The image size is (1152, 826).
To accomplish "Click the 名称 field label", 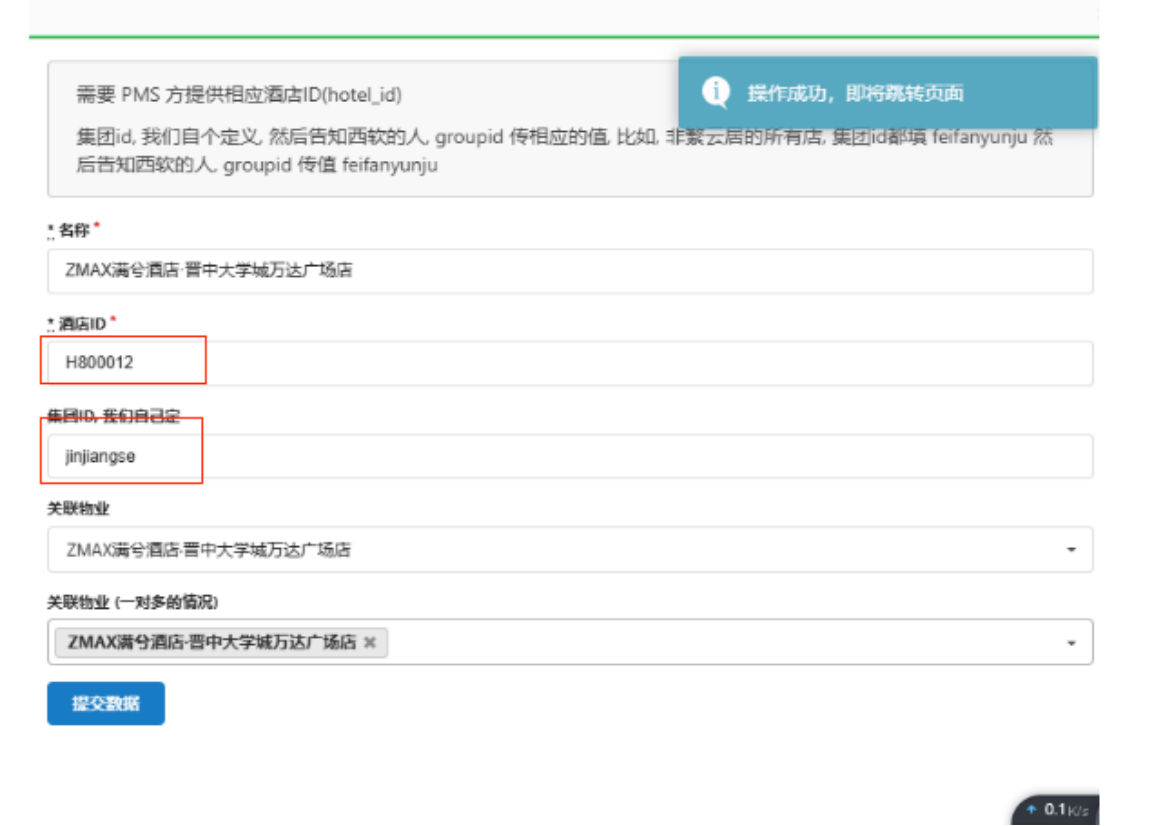I will click(x=73, y=230).
